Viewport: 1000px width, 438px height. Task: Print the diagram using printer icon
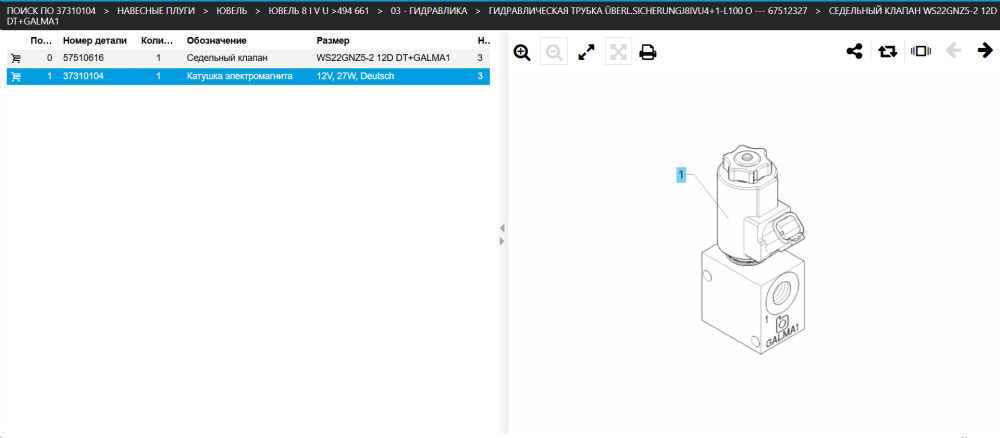point(648,52)
